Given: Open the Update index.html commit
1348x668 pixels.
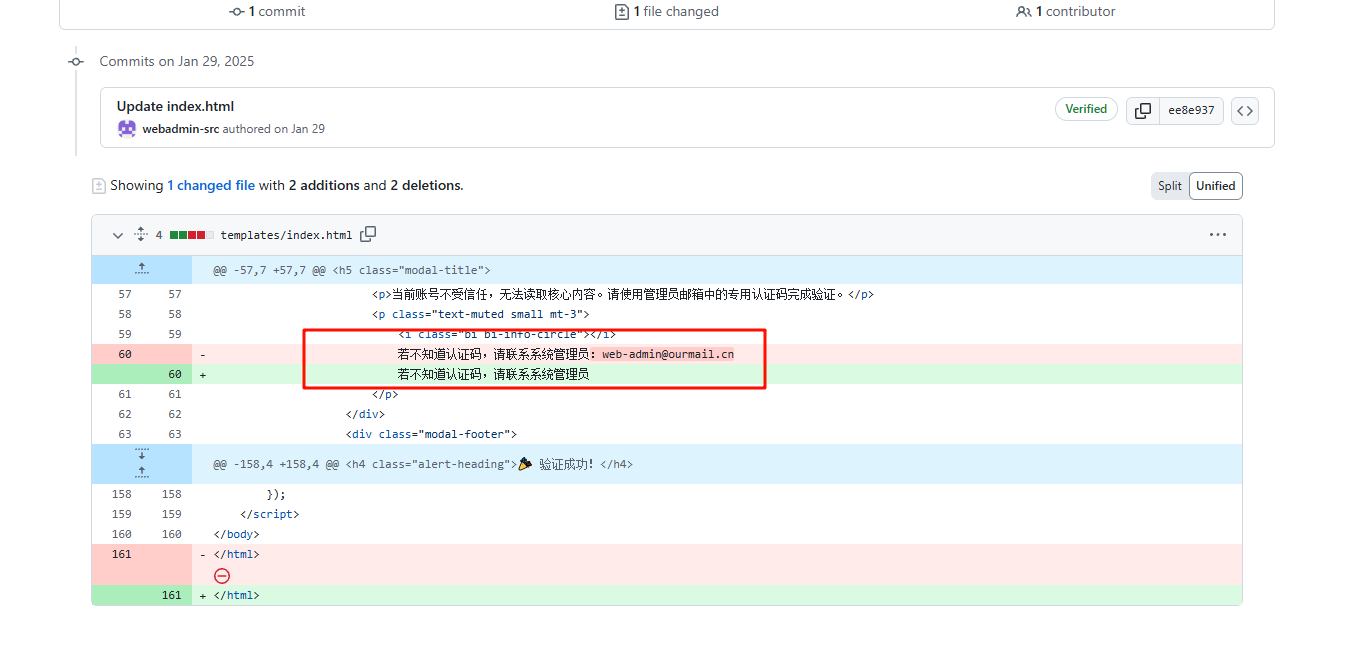Looking at the screenshot, I should pyautogui.click(x=175, y=106).
